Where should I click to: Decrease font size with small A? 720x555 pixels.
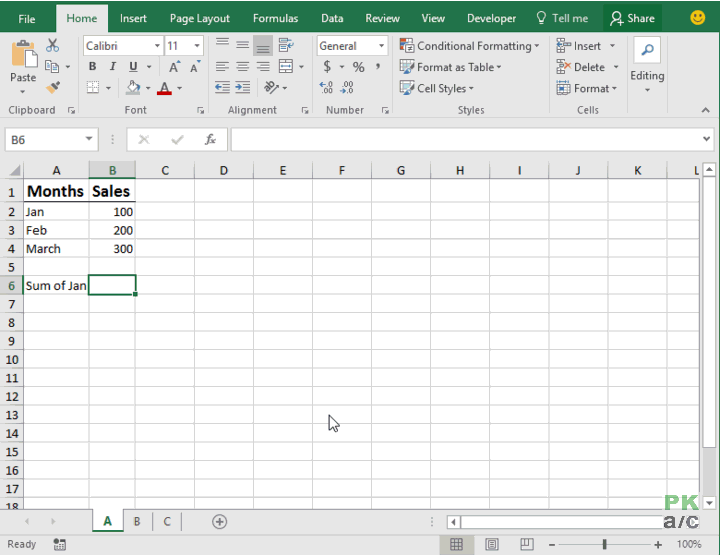coord(195,67)
